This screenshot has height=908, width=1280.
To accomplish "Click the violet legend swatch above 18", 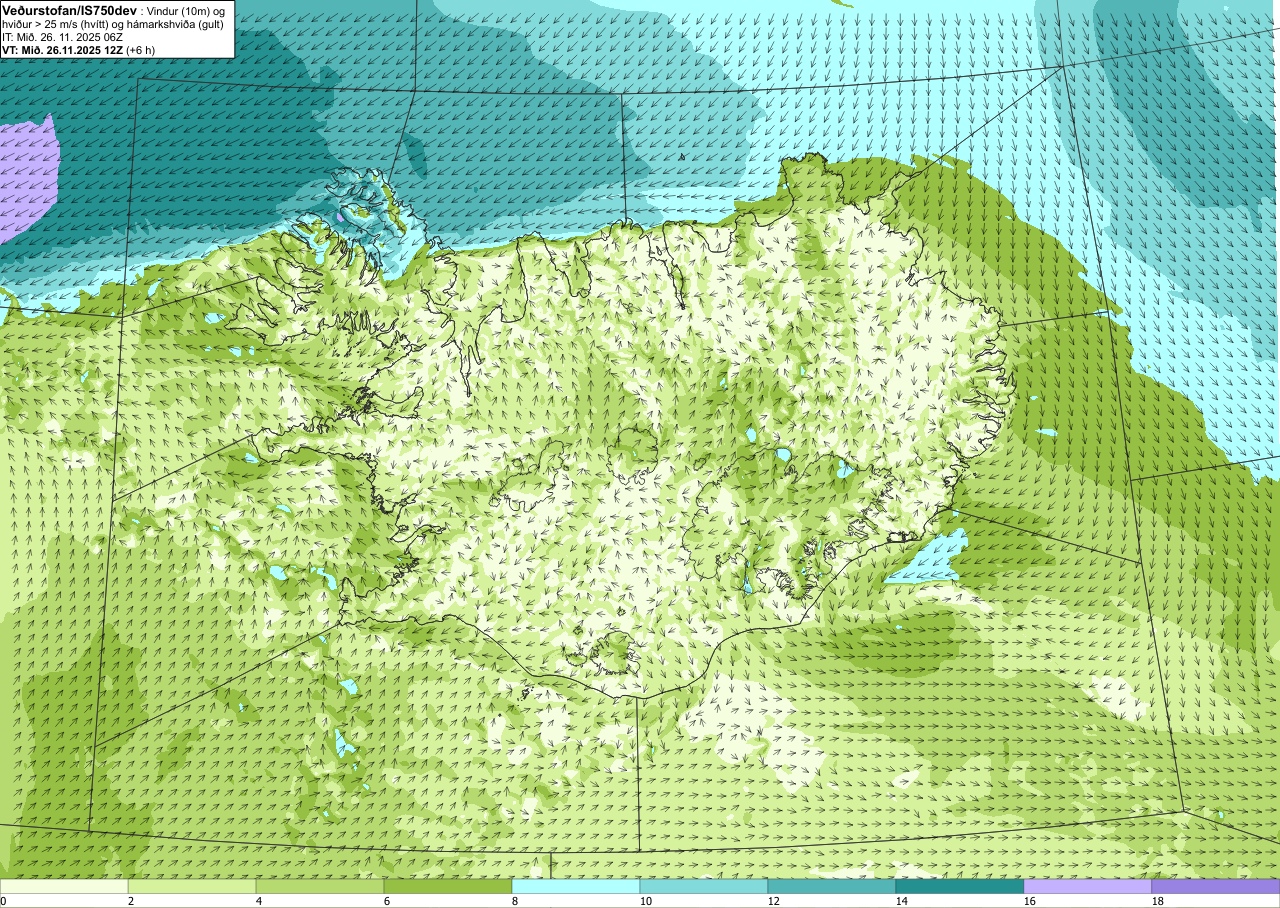I will (1216, 886).
